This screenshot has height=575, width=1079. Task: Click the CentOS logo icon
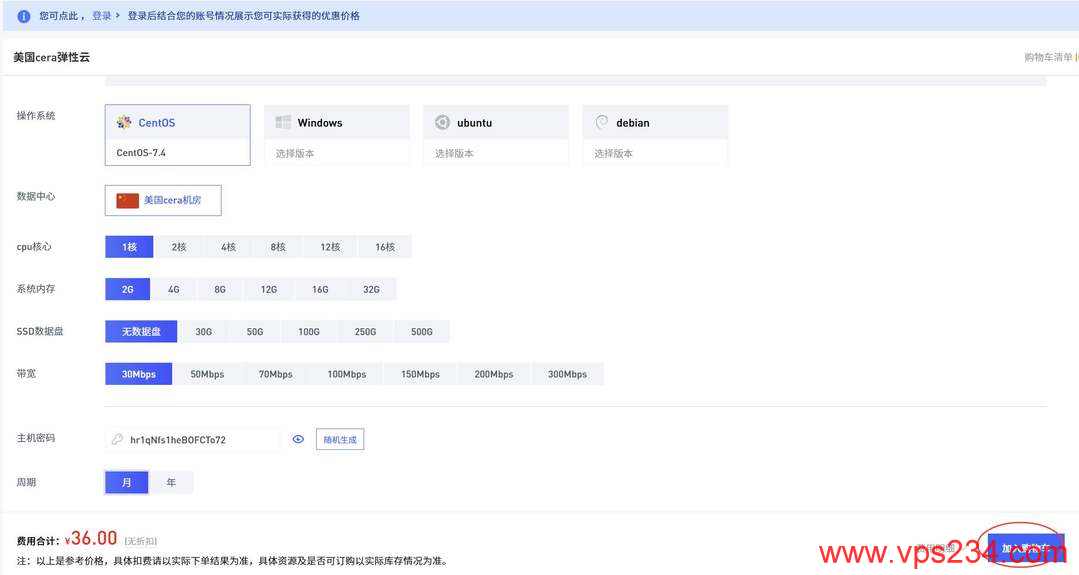124,122
